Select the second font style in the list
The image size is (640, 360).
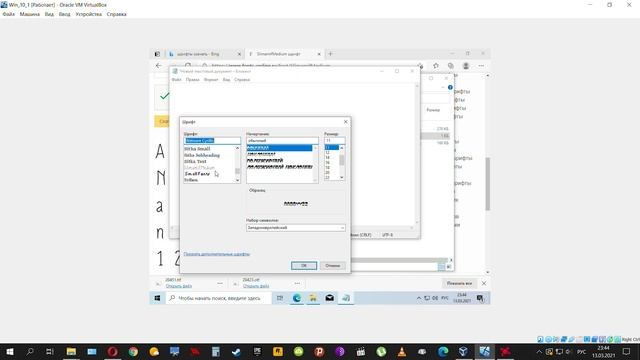click(x=261, y=154)
